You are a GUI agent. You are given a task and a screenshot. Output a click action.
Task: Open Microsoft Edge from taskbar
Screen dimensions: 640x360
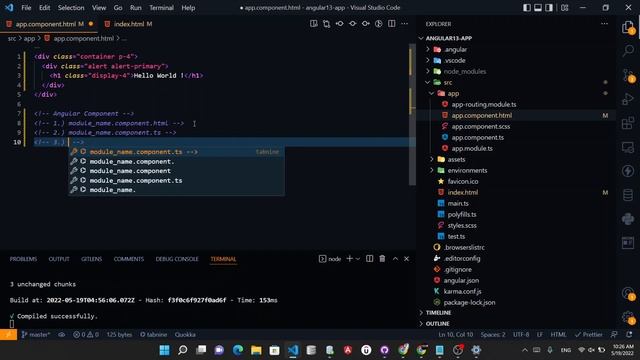click(x=238, y=350)
